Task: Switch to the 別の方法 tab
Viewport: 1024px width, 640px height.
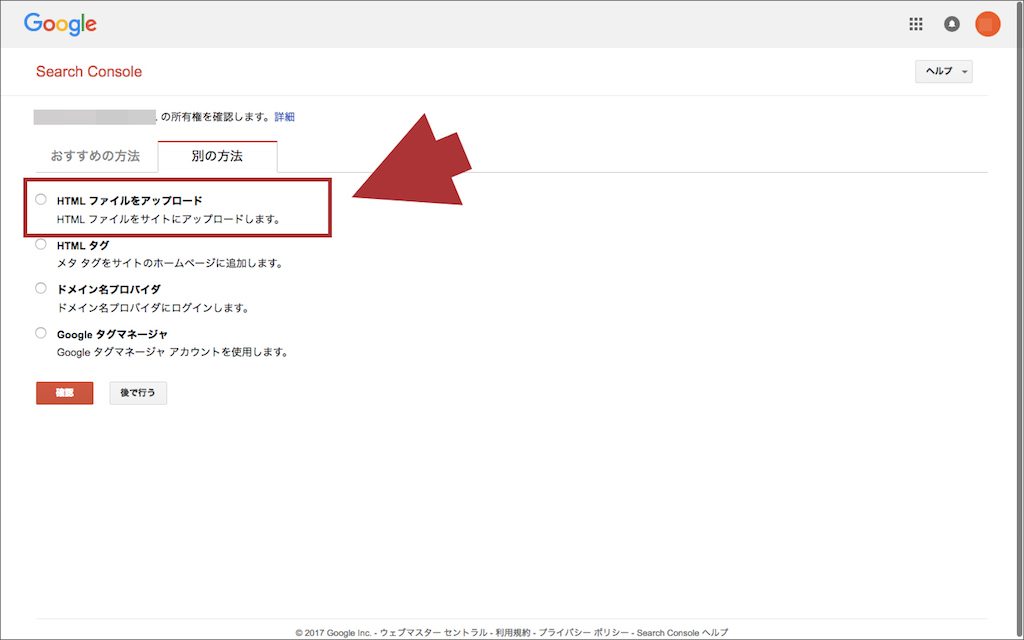Action: (x=217, y=156)
